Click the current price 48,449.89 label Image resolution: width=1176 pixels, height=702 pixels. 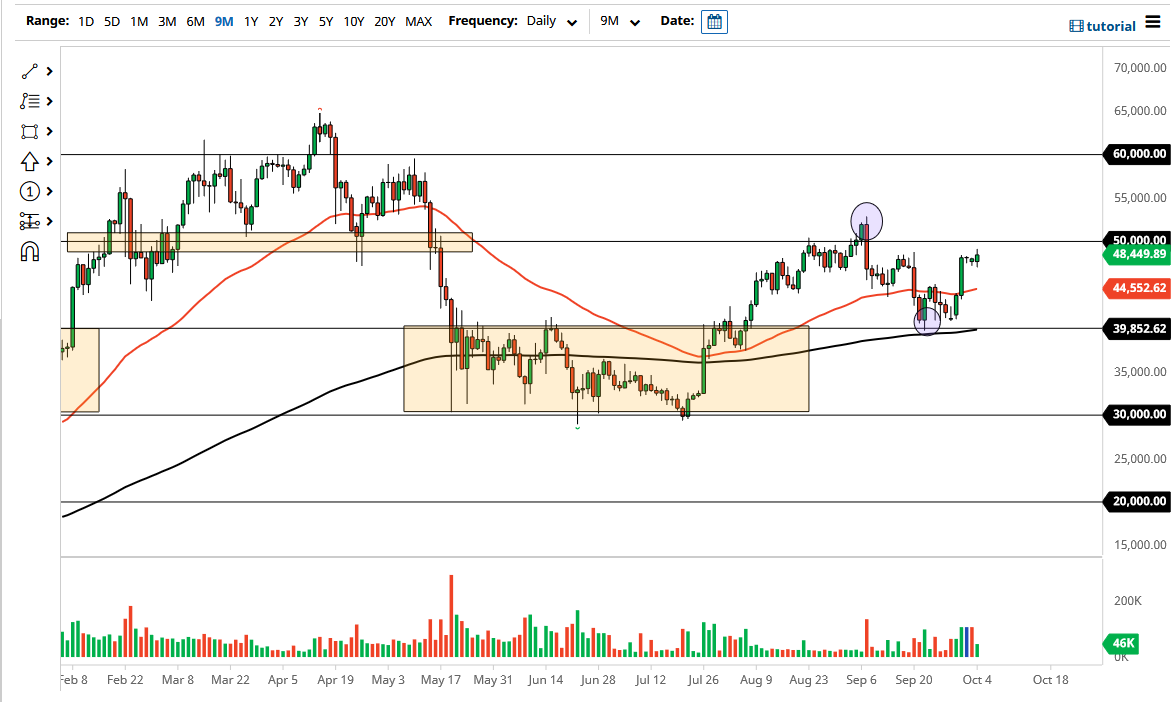(x=1136, y=254)
